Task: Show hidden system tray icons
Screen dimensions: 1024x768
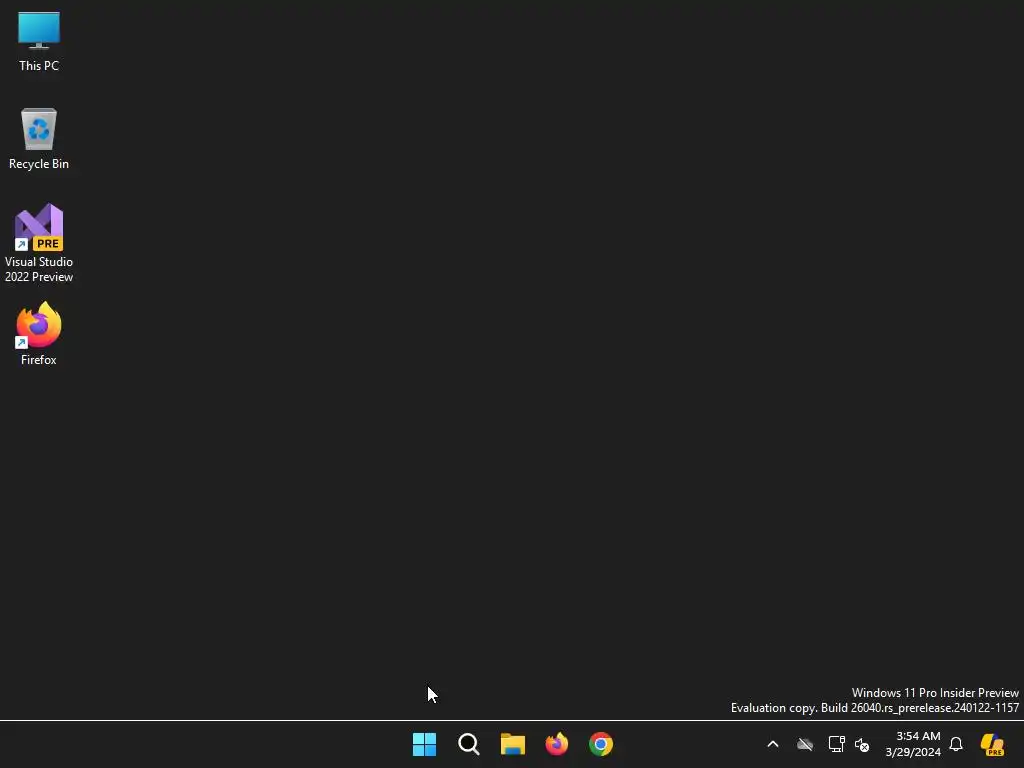Action: tap(773, 744)
